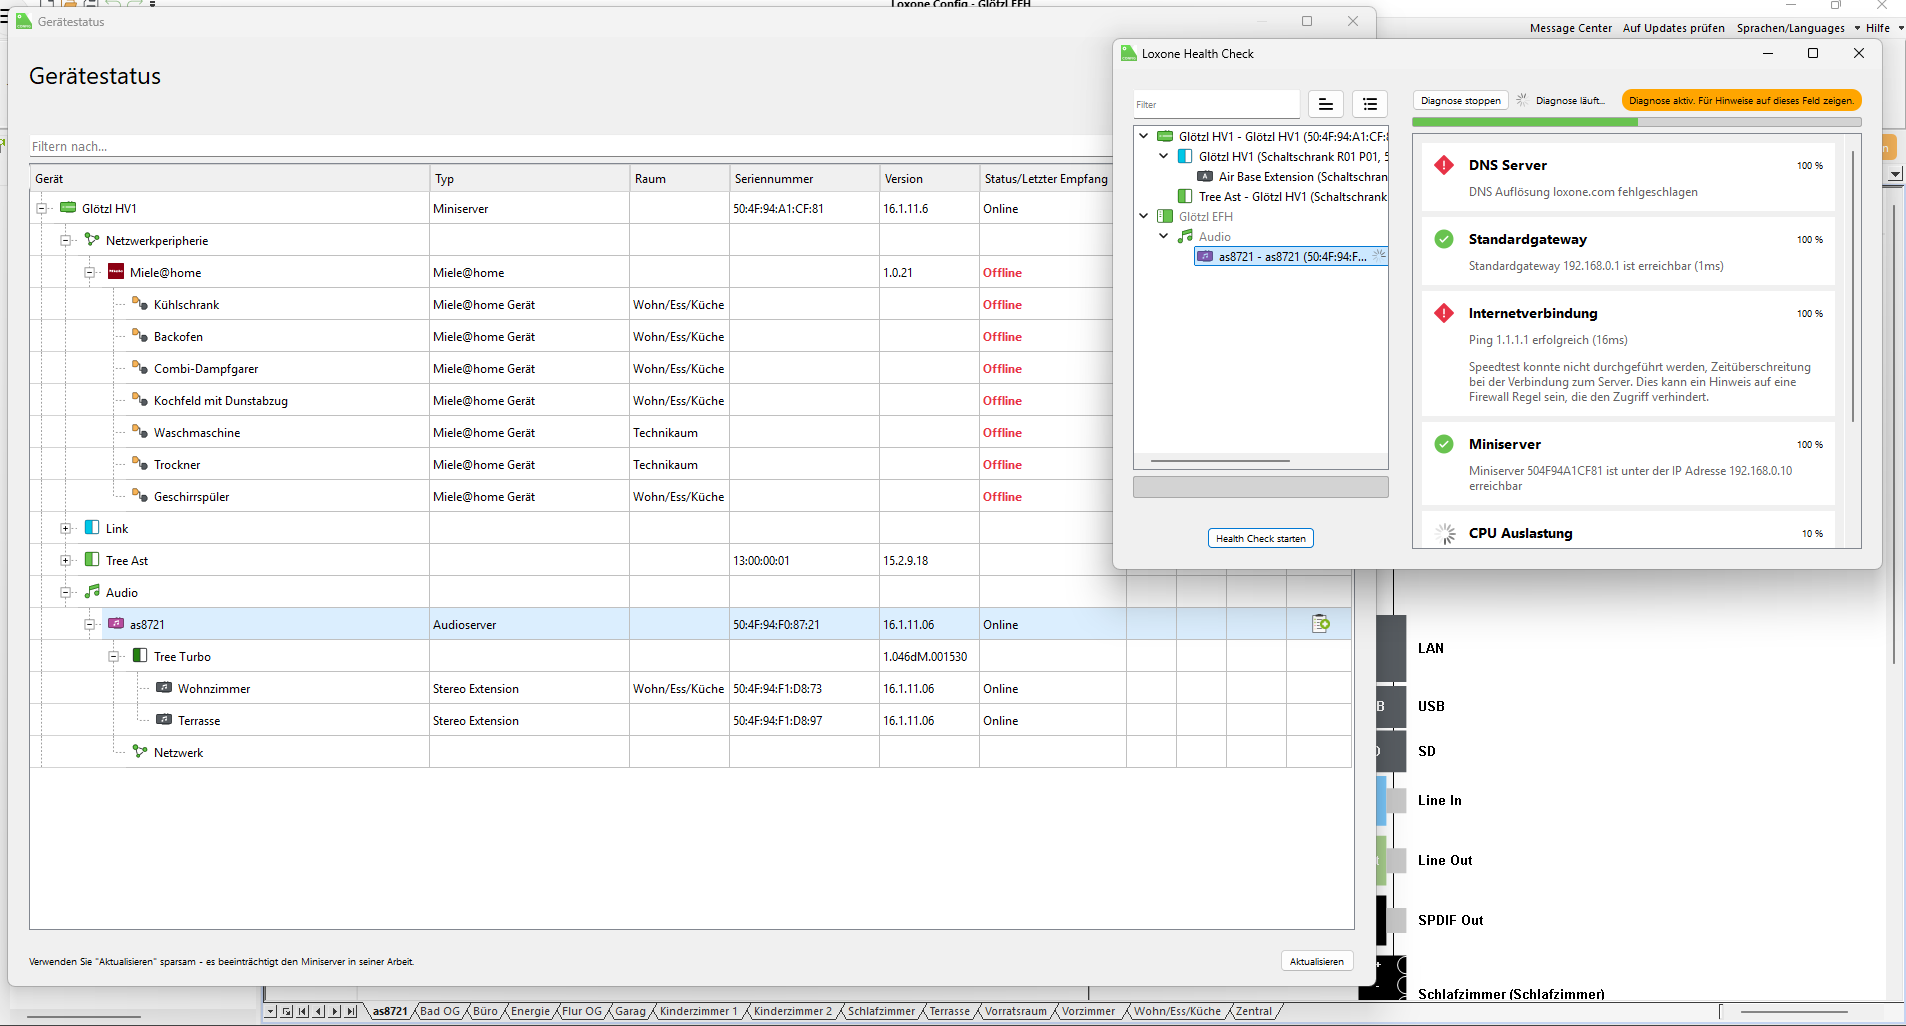The width and height of the screenshot is (1906, 1026).
Task: Click the Wohnzimmer Stereo Extension icon
Action: (164, 688)
